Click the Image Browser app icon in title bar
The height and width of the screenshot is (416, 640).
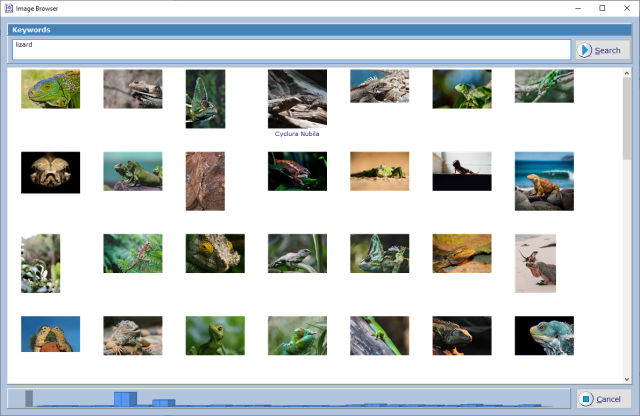9,8
